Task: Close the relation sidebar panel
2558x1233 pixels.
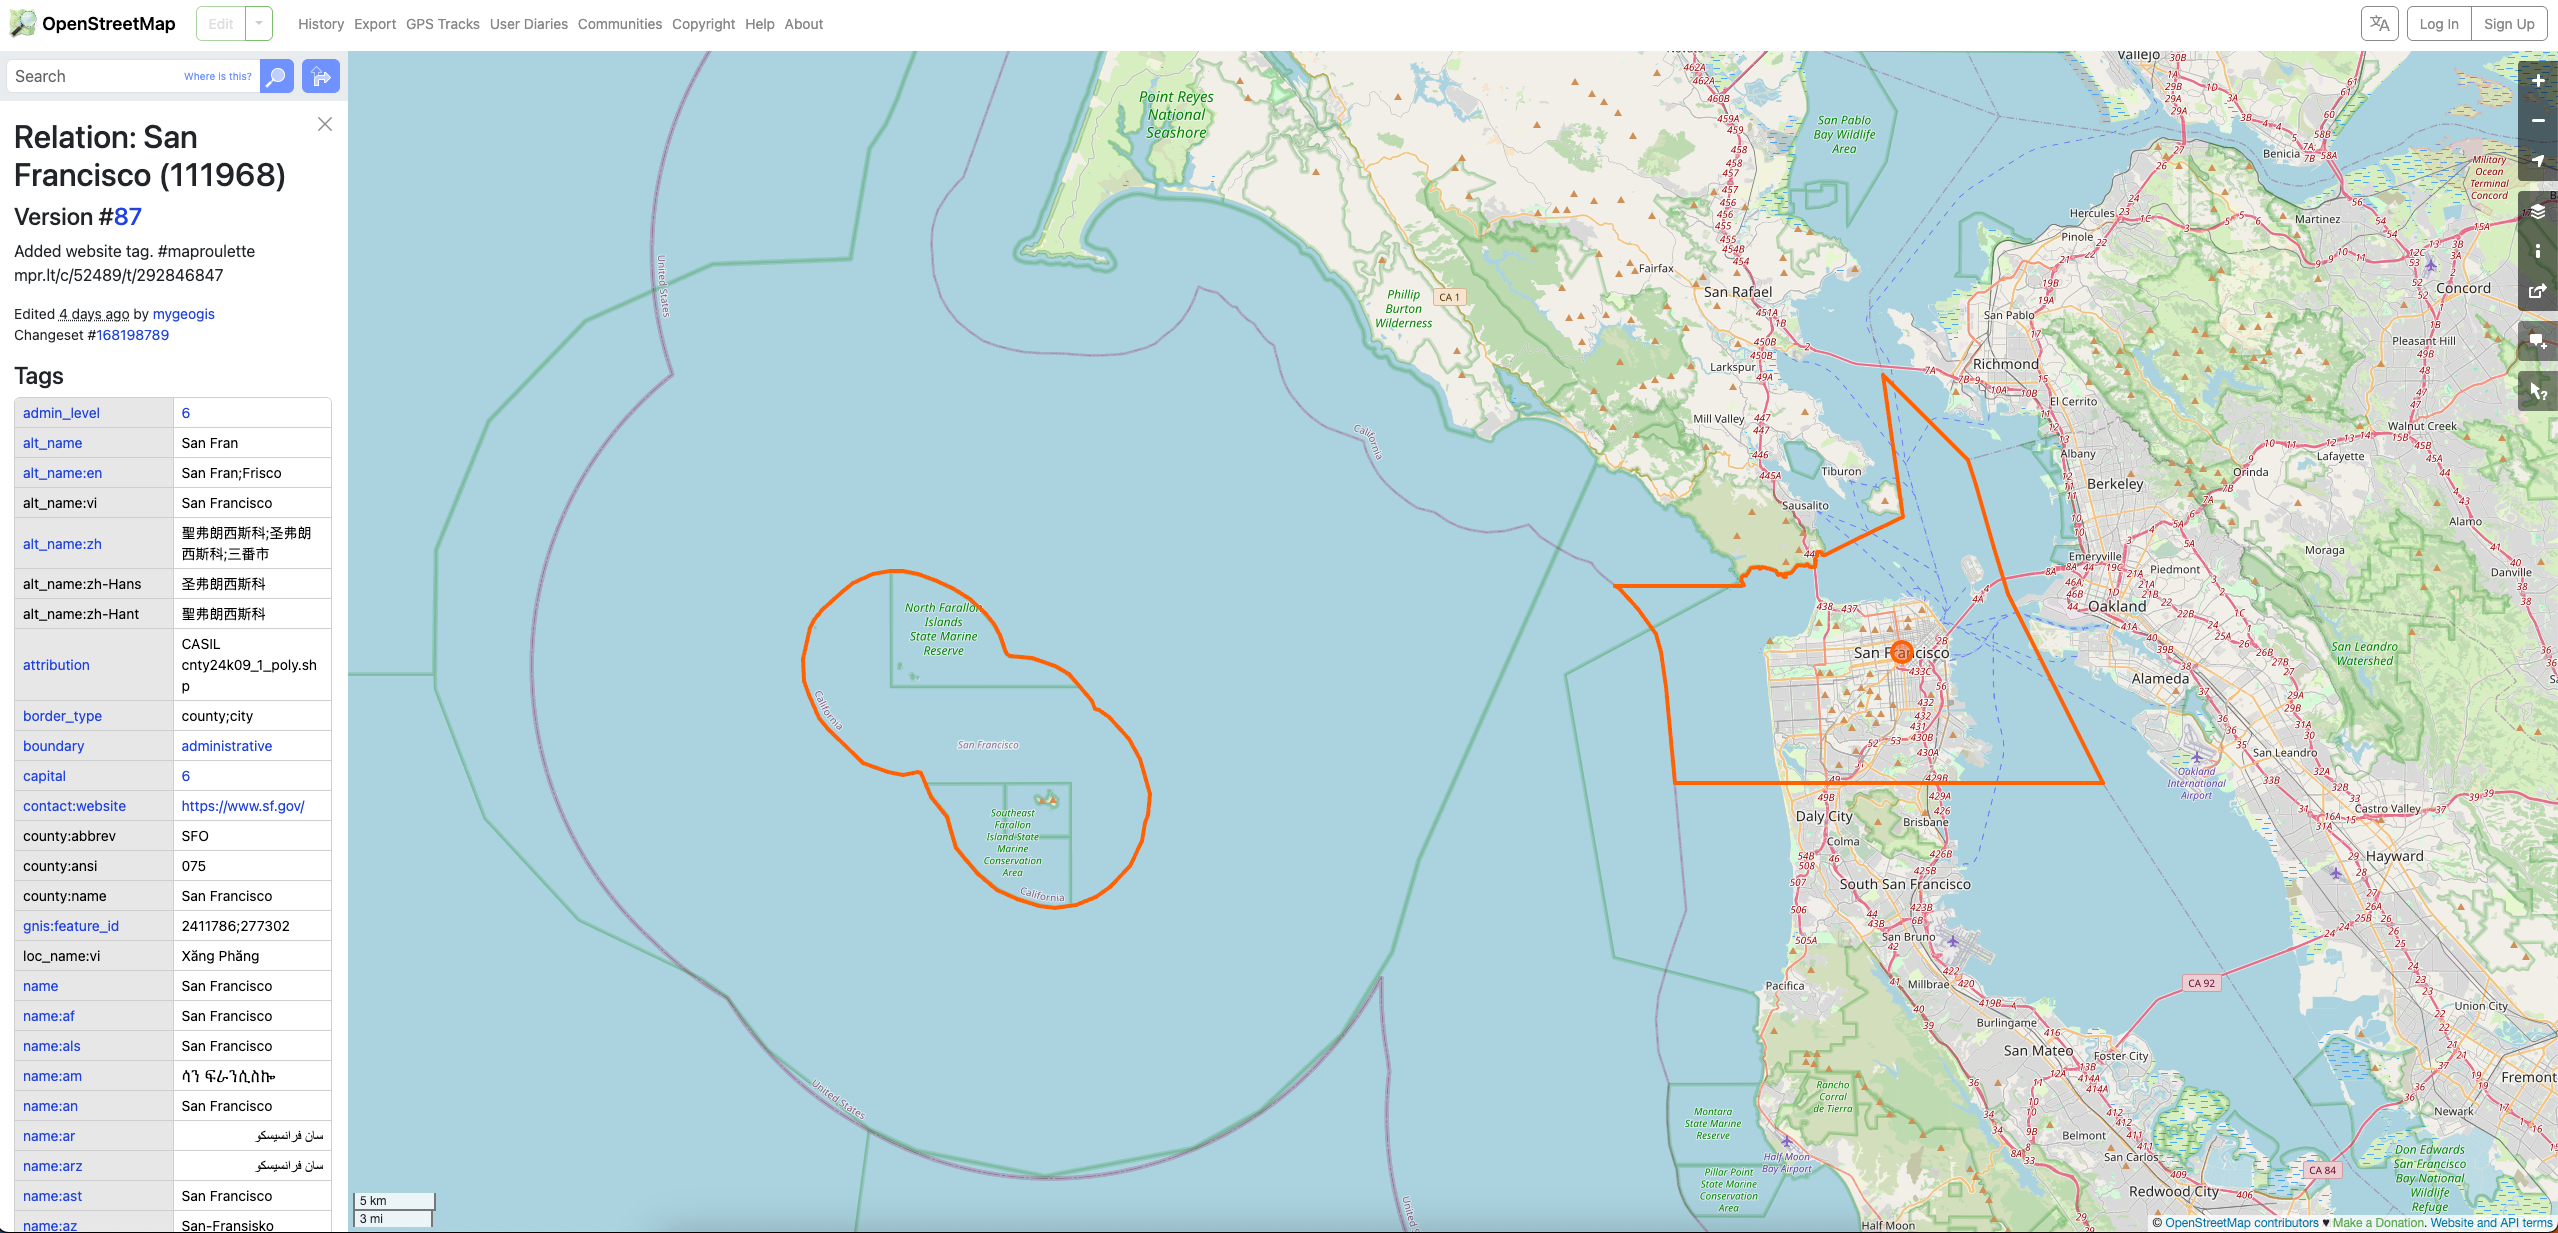Action: (324, 124)
